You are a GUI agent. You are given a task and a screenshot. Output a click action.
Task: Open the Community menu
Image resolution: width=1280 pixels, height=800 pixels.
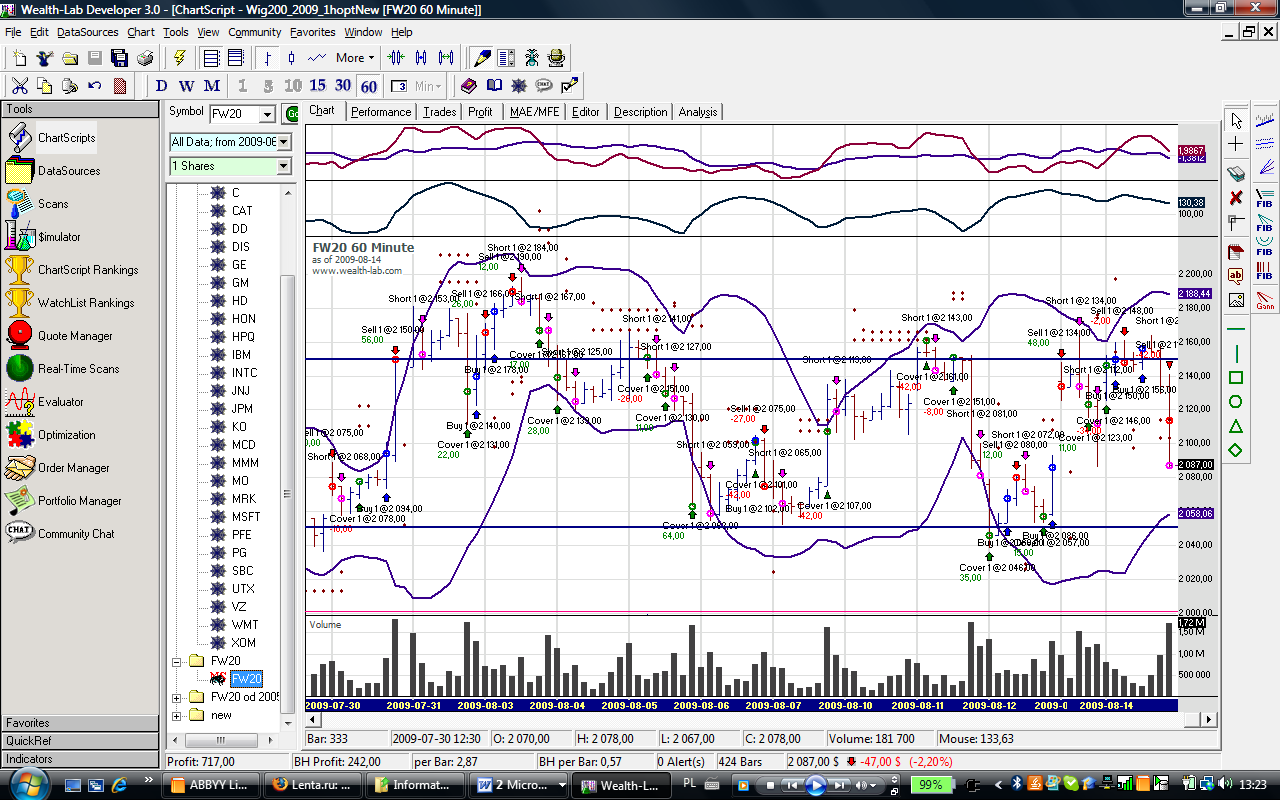pyautogui.click(x=255, y=32)
